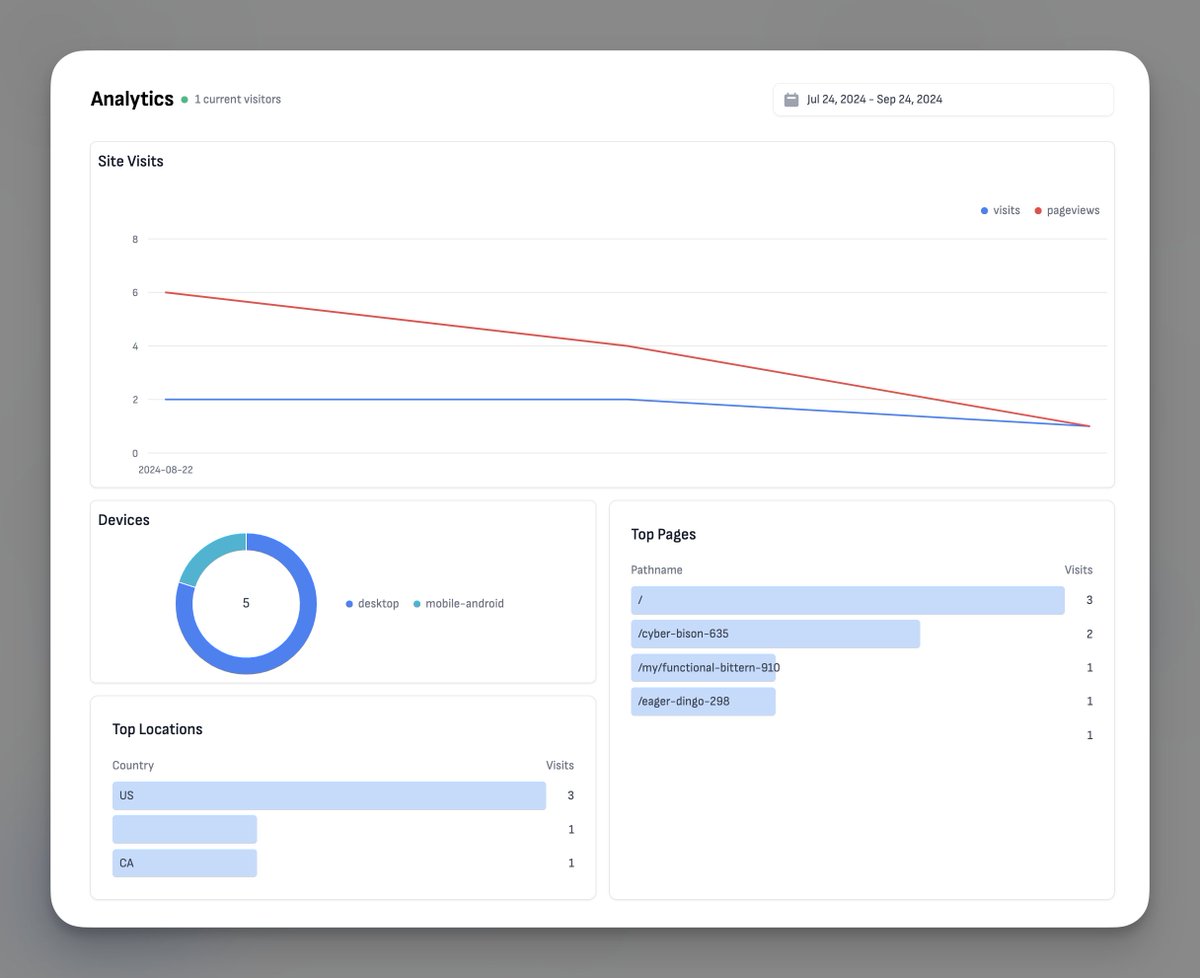
Task: Click the 2024-08-22 axis label
Action: coord(166,469)
